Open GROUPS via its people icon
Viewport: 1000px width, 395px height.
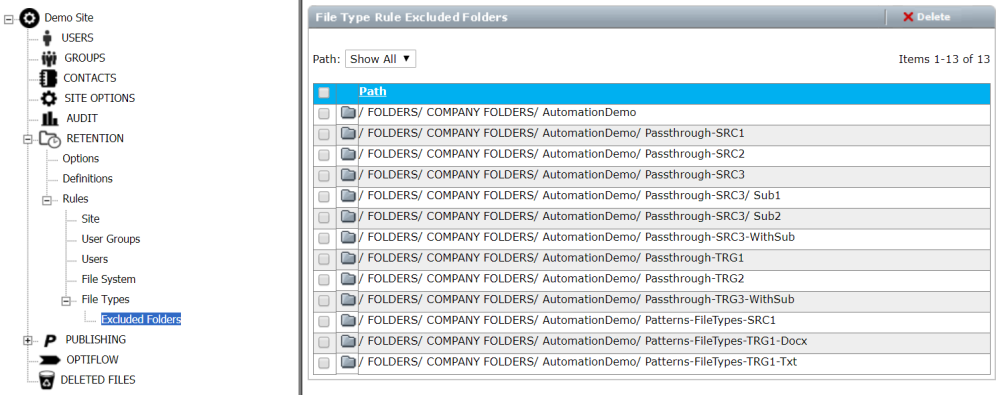pos(49,58)
